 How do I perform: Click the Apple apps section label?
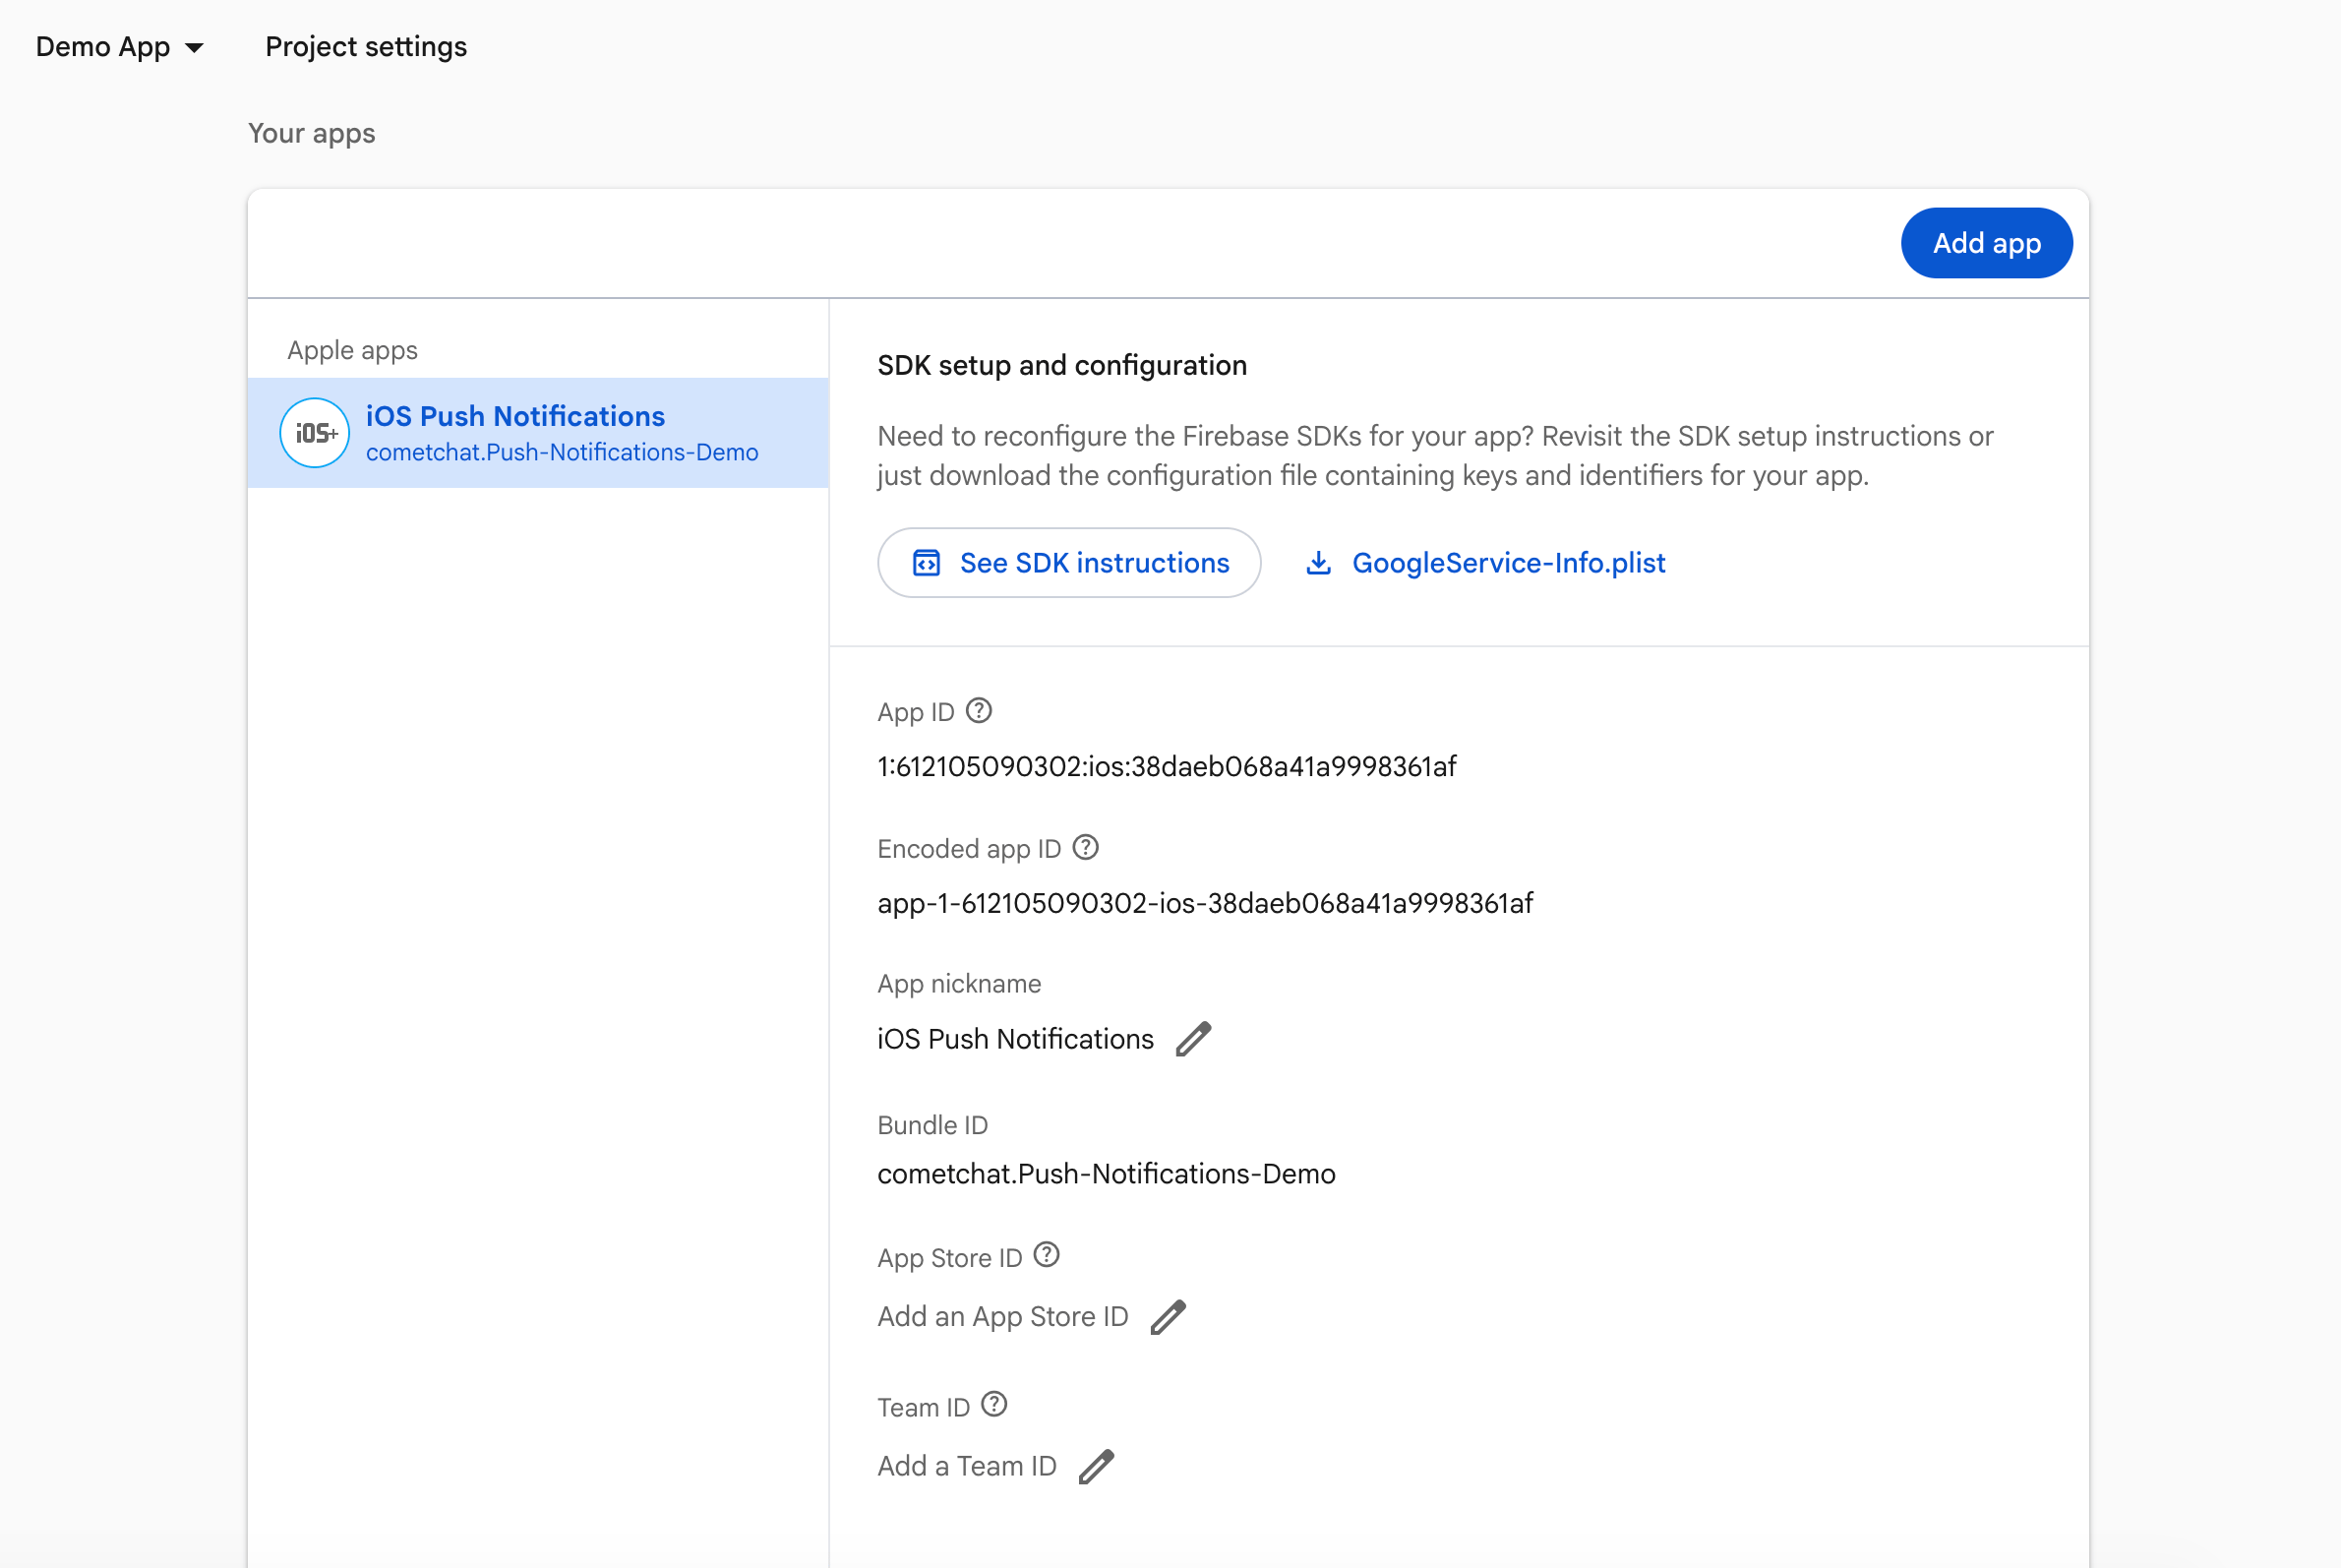353,351
